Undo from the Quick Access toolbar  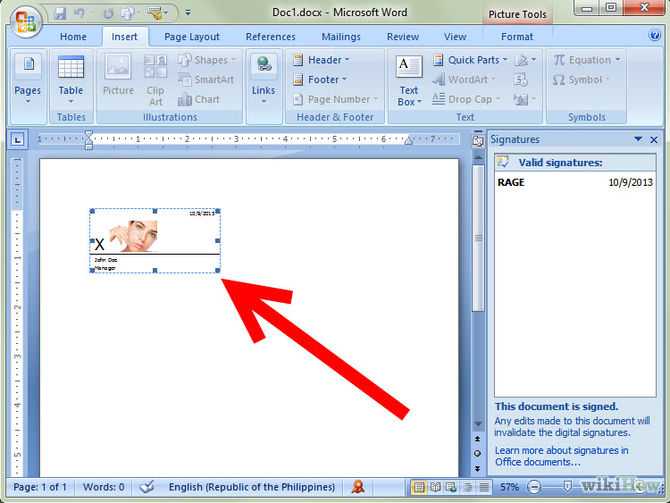(80, 13)
